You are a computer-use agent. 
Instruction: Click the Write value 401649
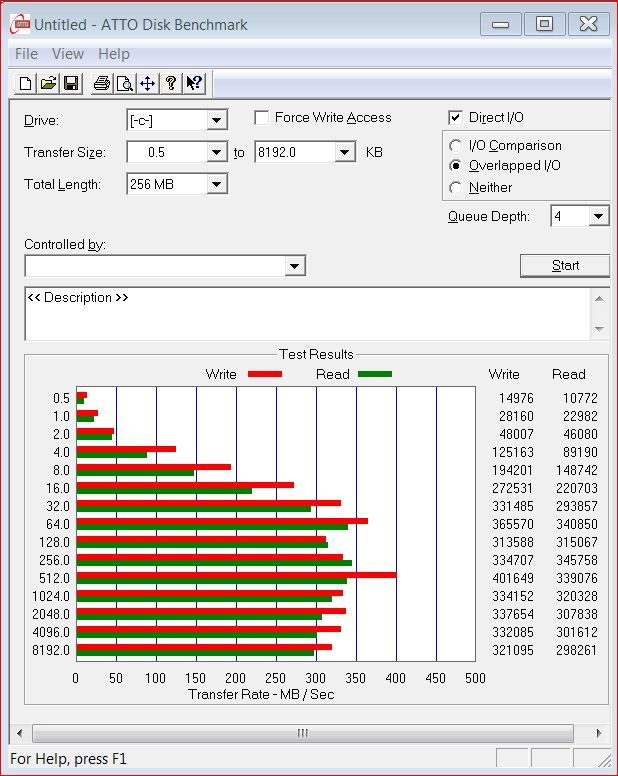(513, 578)
